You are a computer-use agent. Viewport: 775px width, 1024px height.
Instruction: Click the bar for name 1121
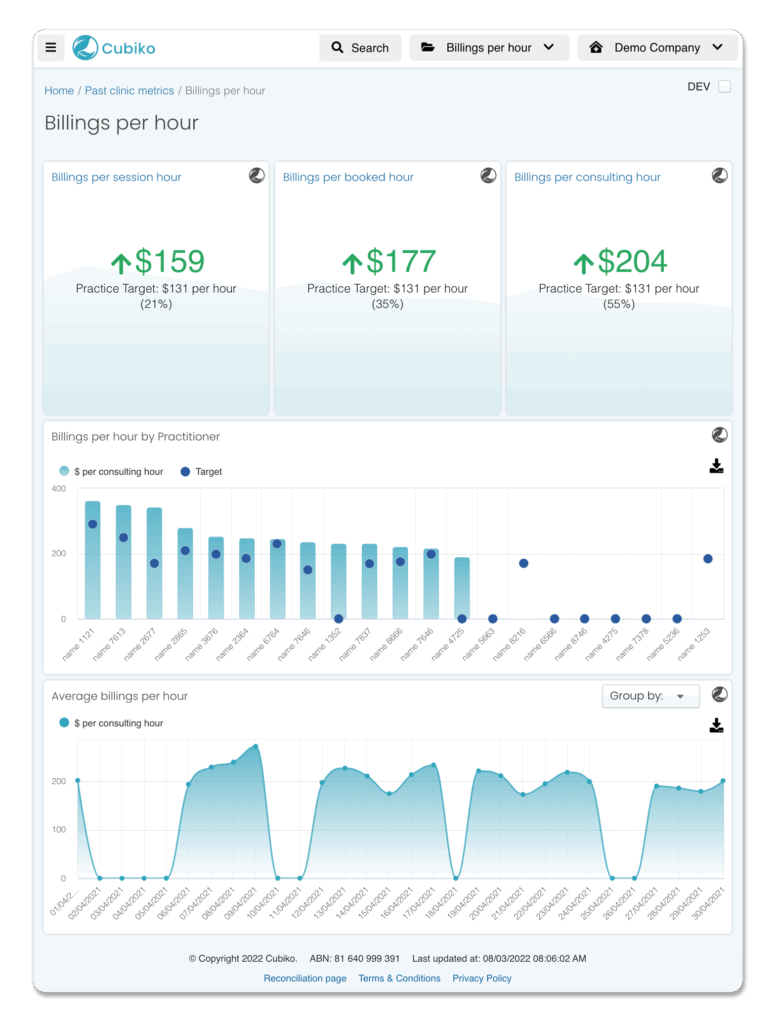(93, 560)
